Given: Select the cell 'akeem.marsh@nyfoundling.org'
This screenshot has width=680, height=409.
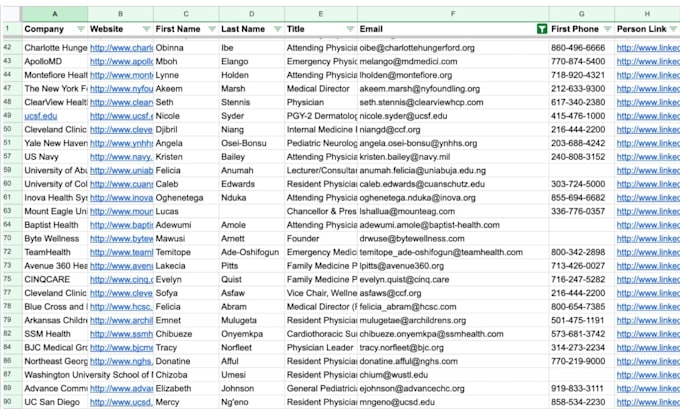Looking at the screenshot, I should [453, 88].
